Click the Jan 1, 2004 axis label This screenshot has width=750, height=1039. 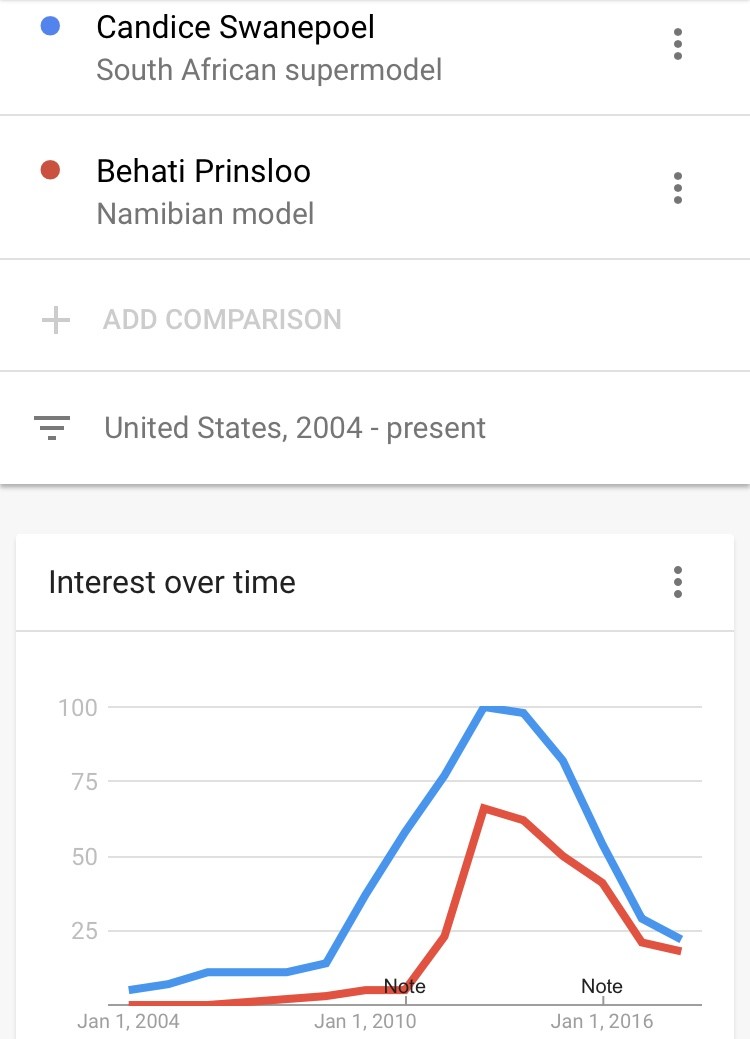(128, 1021)
